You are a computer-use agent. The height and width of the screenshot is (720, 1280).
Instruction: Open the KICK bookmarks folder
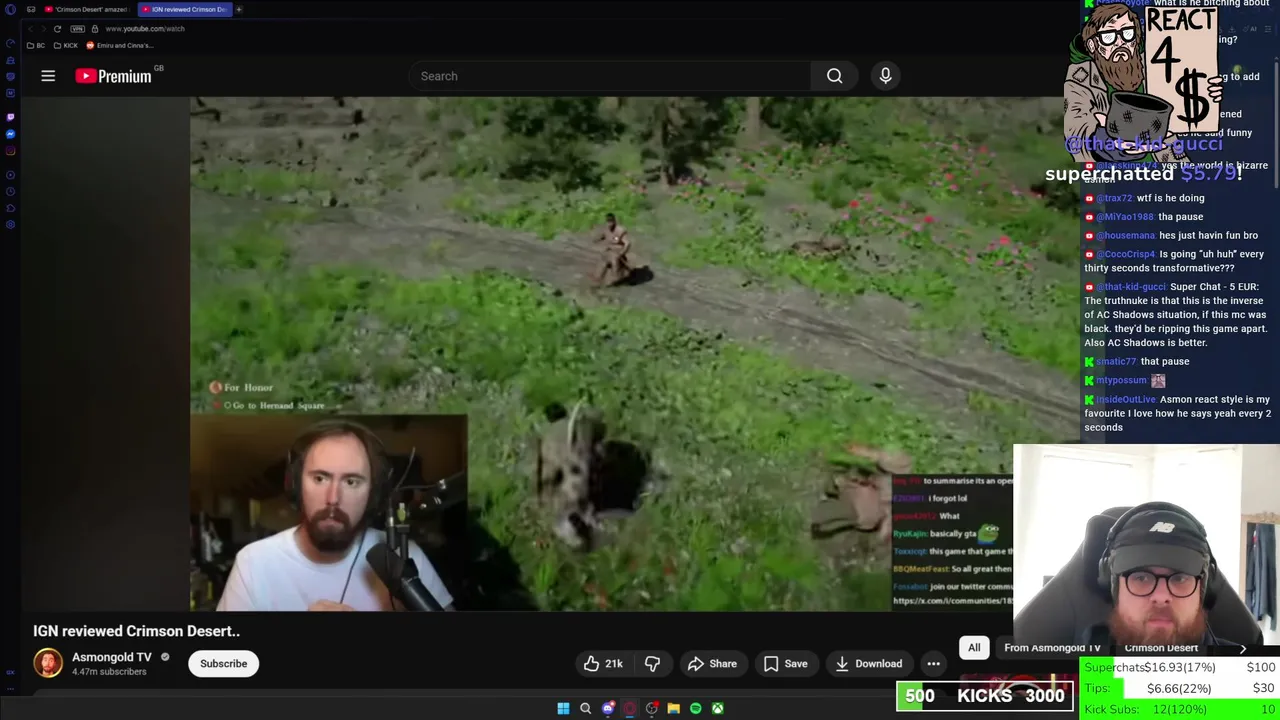tap(66, 45)
